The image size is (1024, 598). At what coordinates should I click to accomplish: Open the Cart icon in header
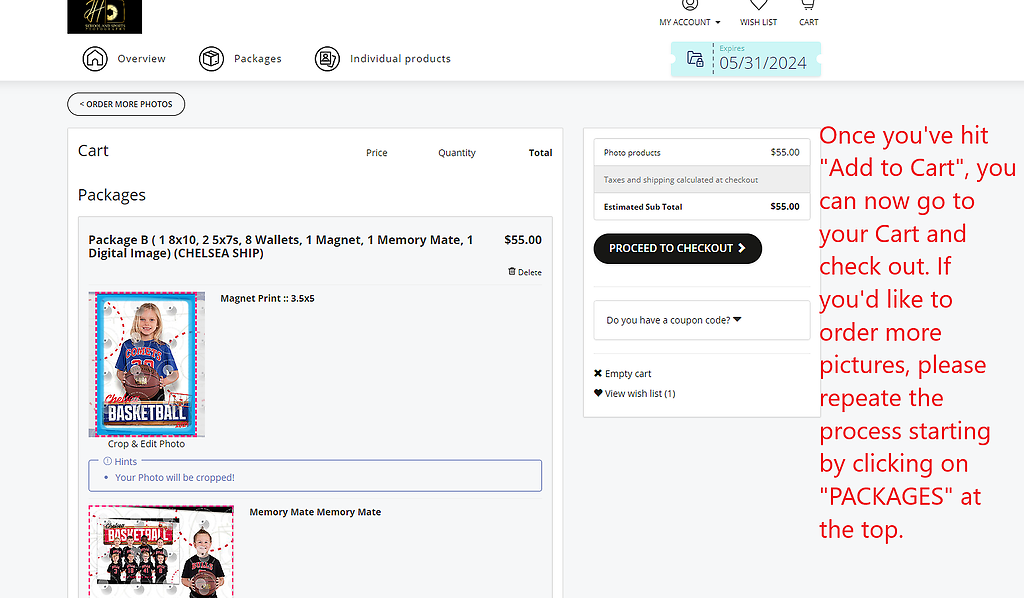click(x=808, y=6)
